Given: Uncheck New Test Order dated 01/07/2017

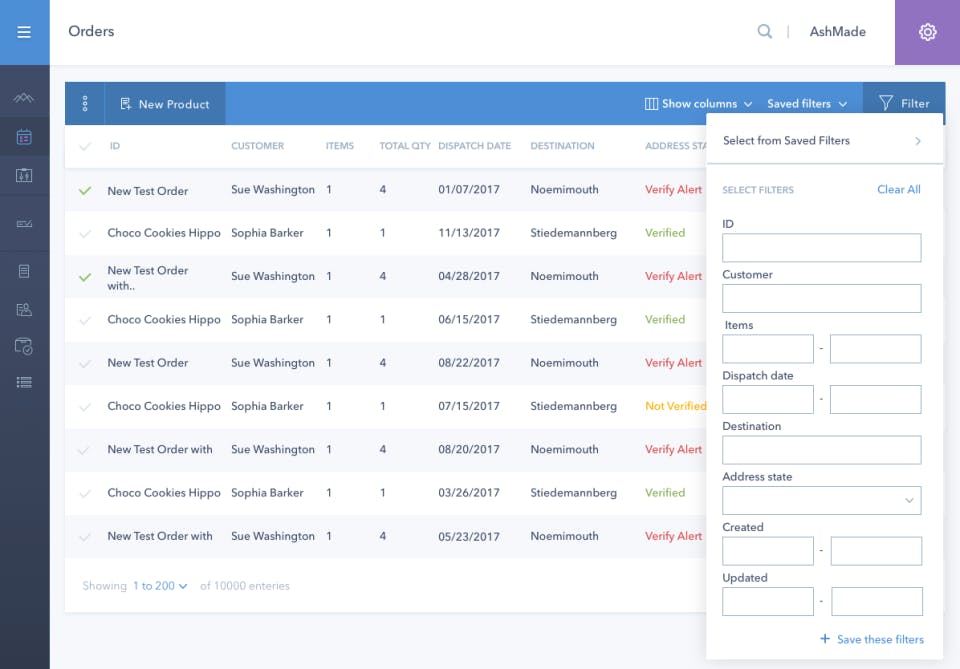Looking at the screenshot, I should 85,190.
